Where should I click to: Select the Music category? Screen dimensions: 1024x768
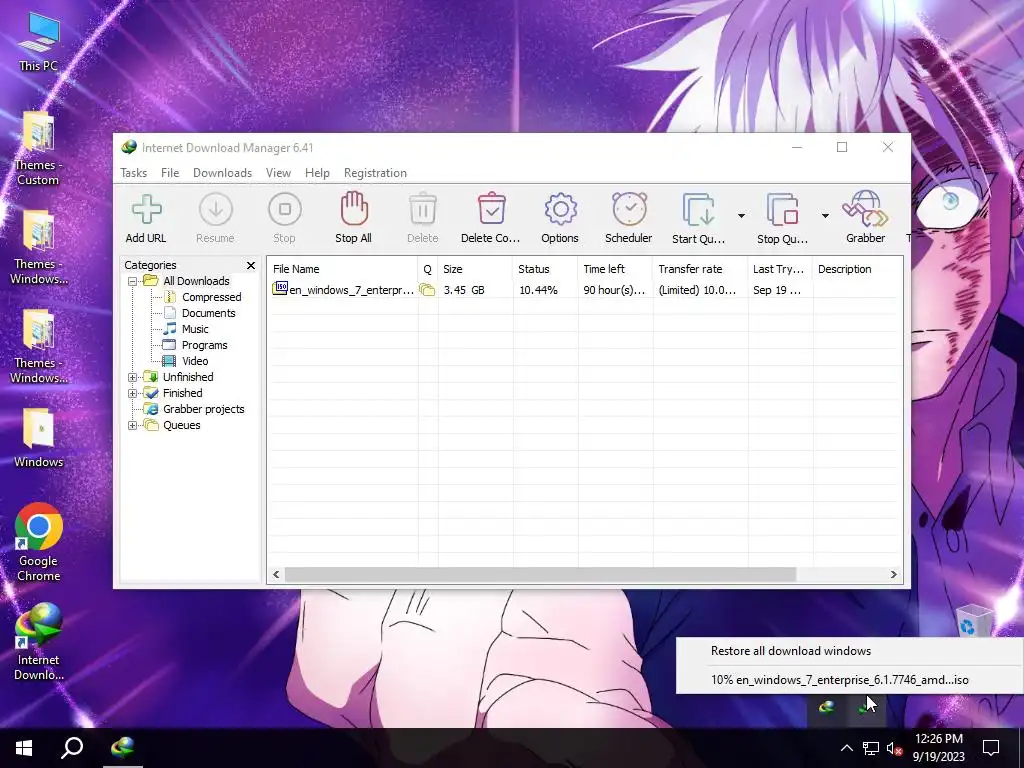click(x=195, y=329)
